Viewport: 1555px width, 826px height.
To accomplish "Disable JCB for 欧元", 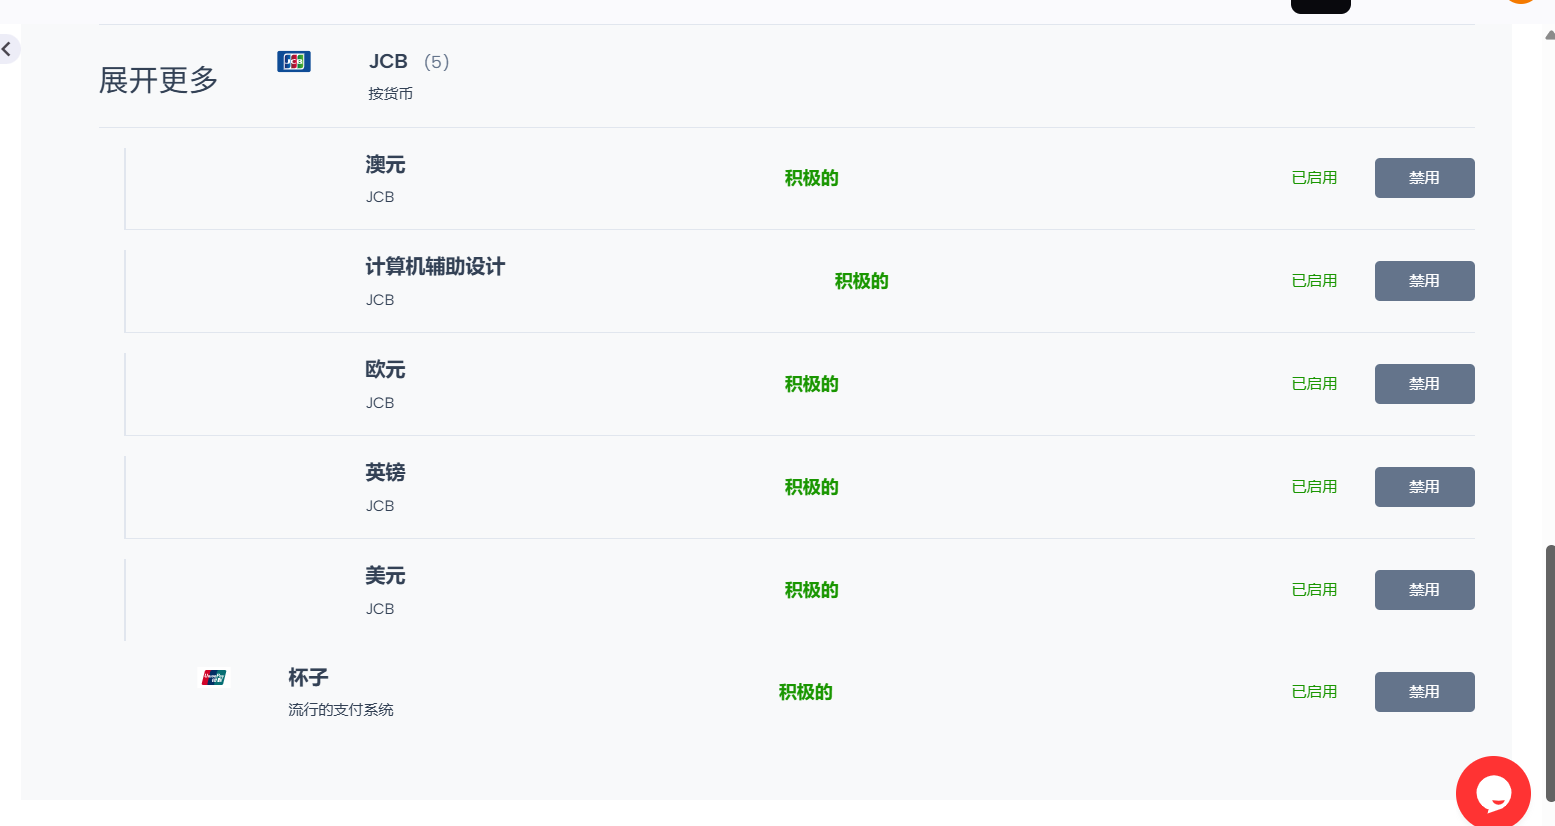I will pos(1424,384).
